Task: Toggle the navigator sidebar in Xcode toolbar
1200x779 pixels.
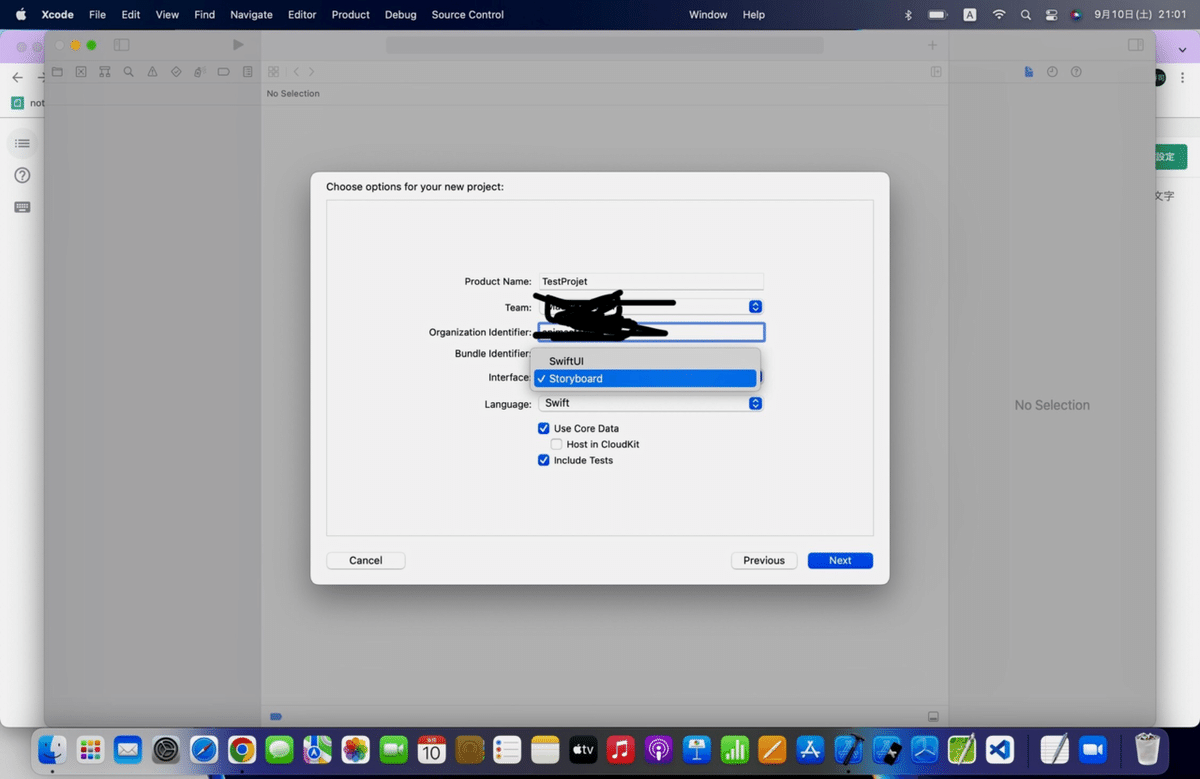Action: pos(122,45)
